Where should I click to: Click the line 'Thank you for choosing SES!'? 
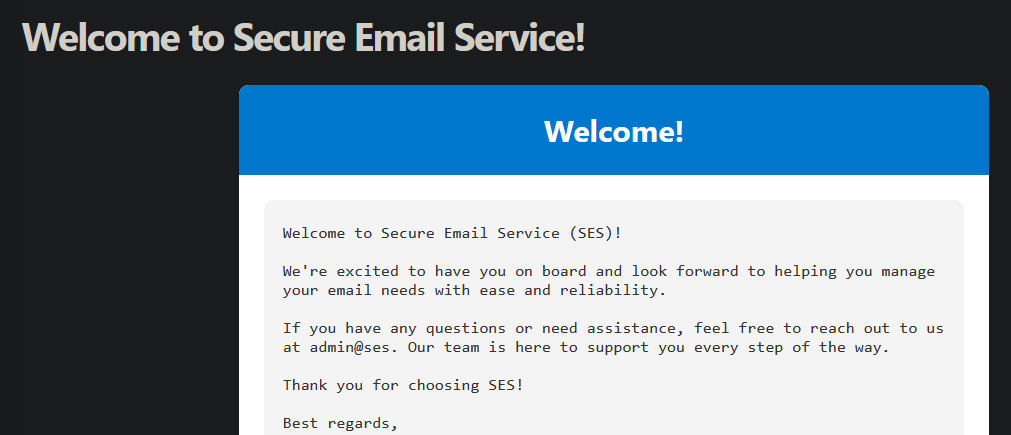(402, 385)
